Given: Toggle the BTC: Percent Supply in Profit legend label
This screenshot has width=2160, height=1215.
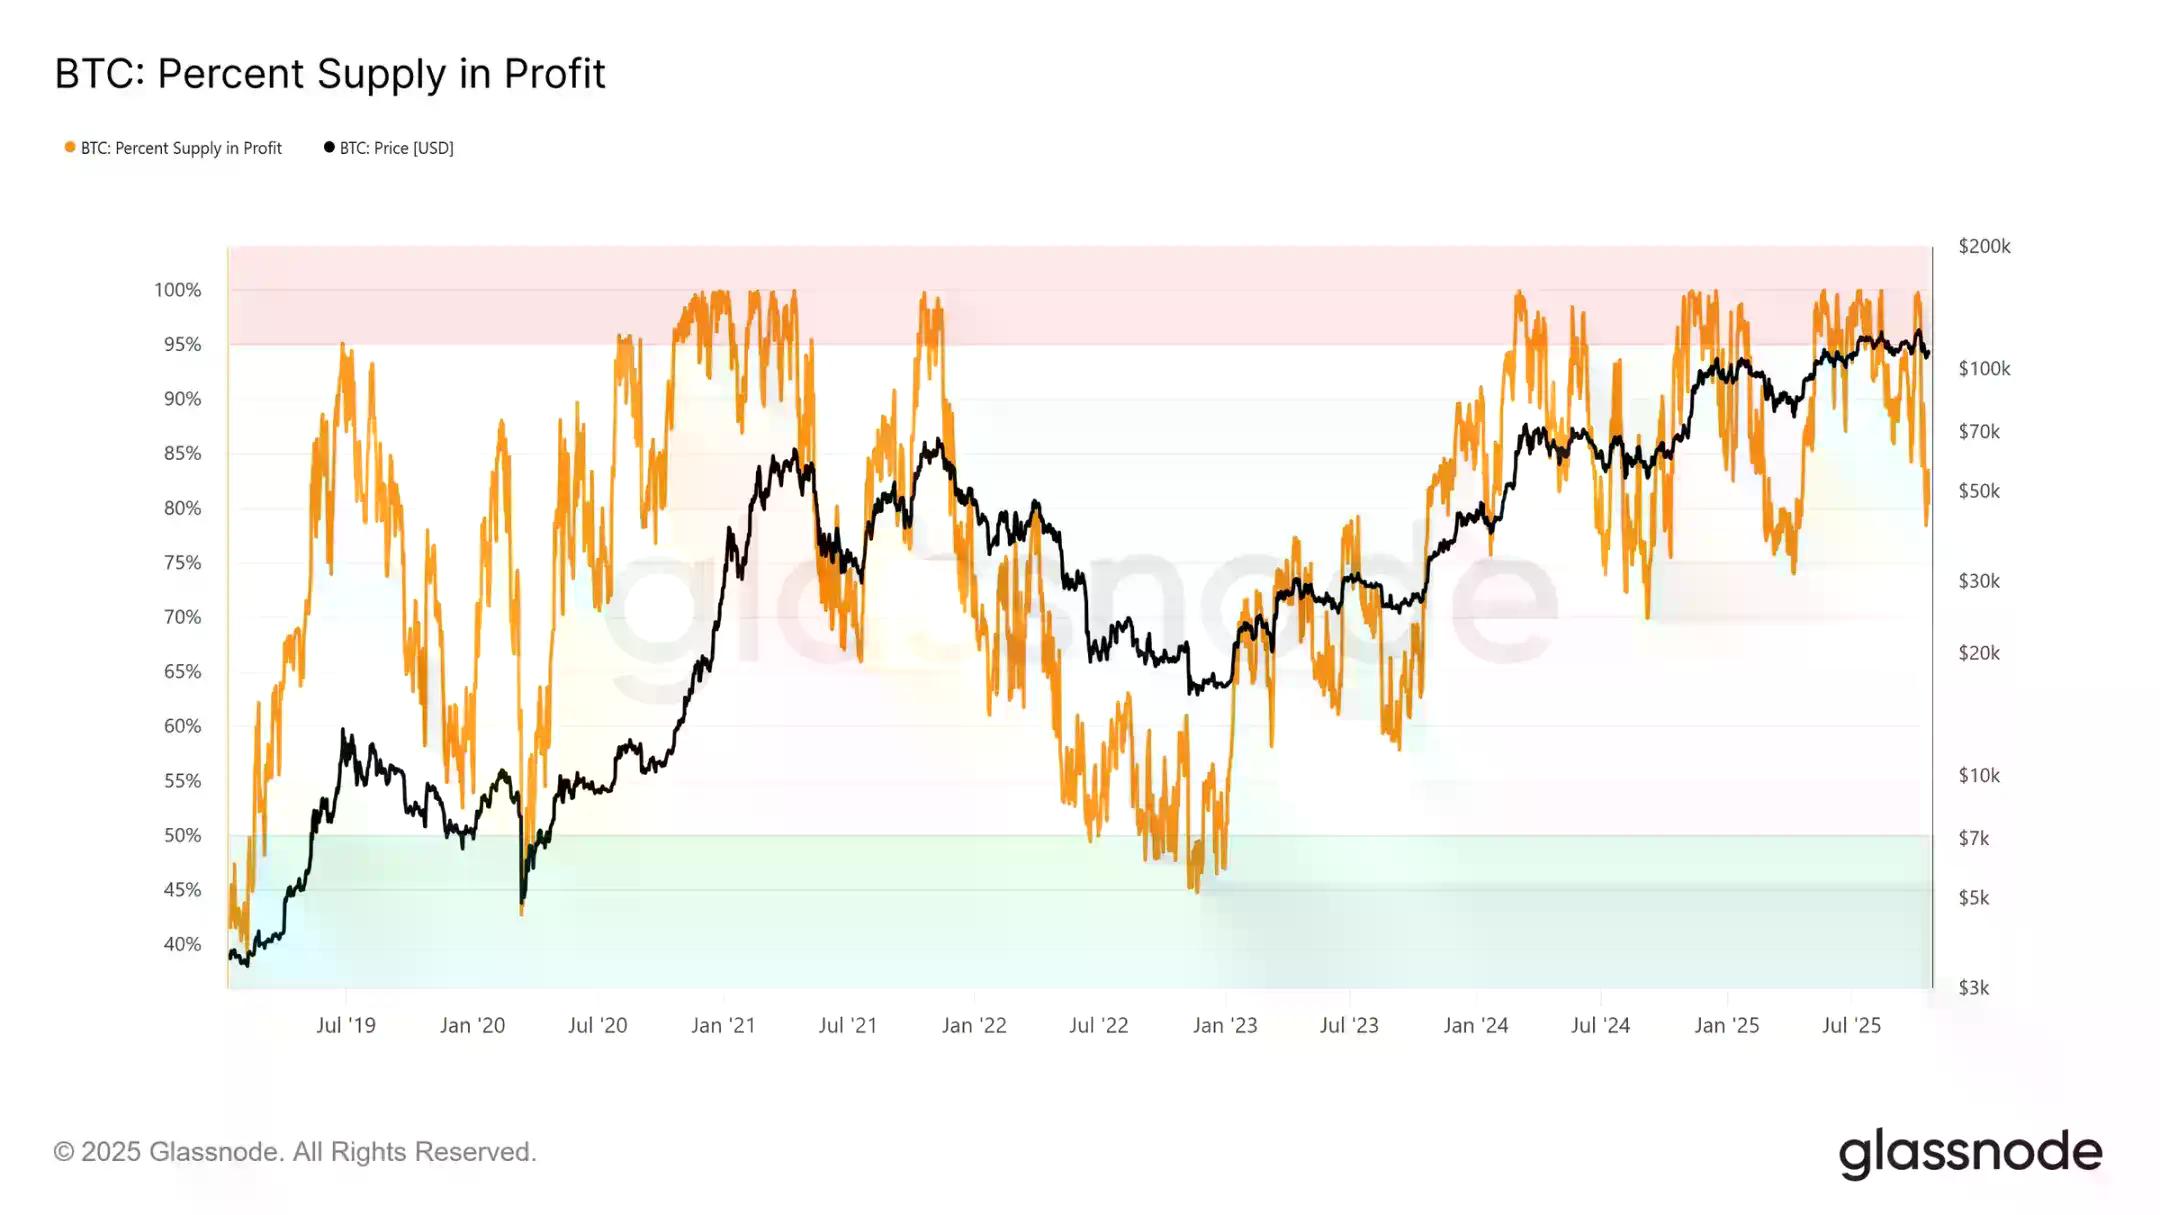Looking at the screenshot, I should [x=181, y=148].
